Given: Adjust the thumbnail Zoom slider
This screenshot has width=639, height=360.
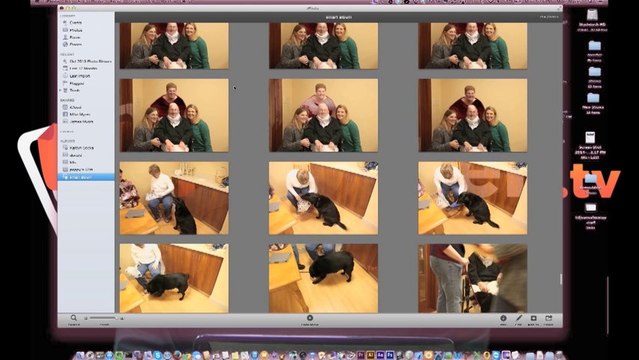Looking at the screenshot, I should click(103, 318).
